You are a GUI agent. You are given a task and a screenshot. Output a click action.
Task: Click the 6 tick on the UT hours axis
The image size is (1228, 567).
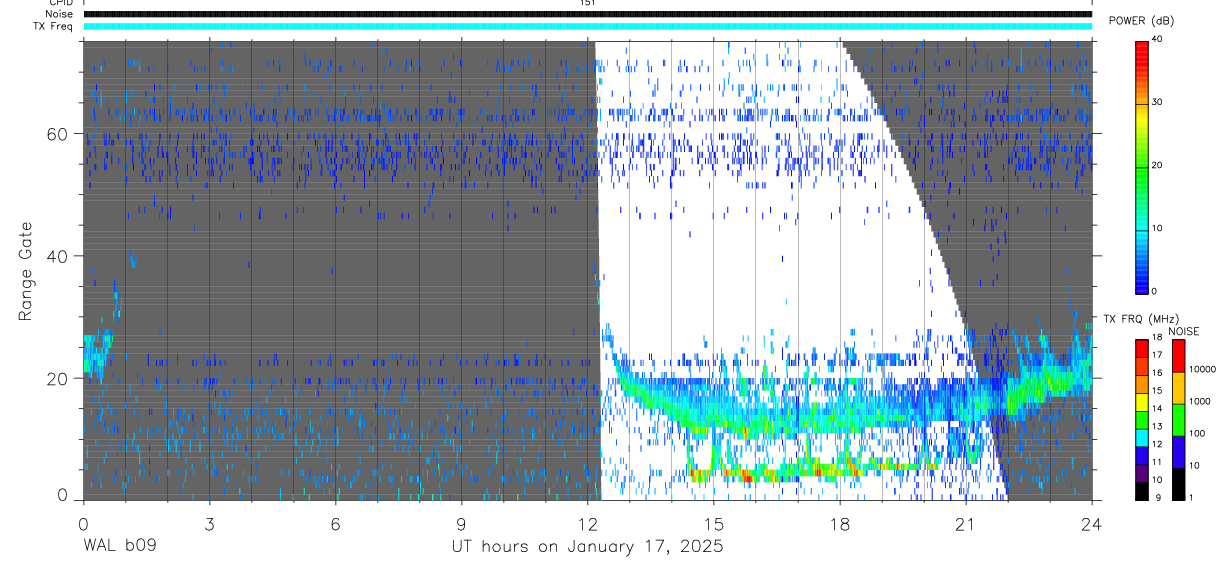tap(335, 523)
